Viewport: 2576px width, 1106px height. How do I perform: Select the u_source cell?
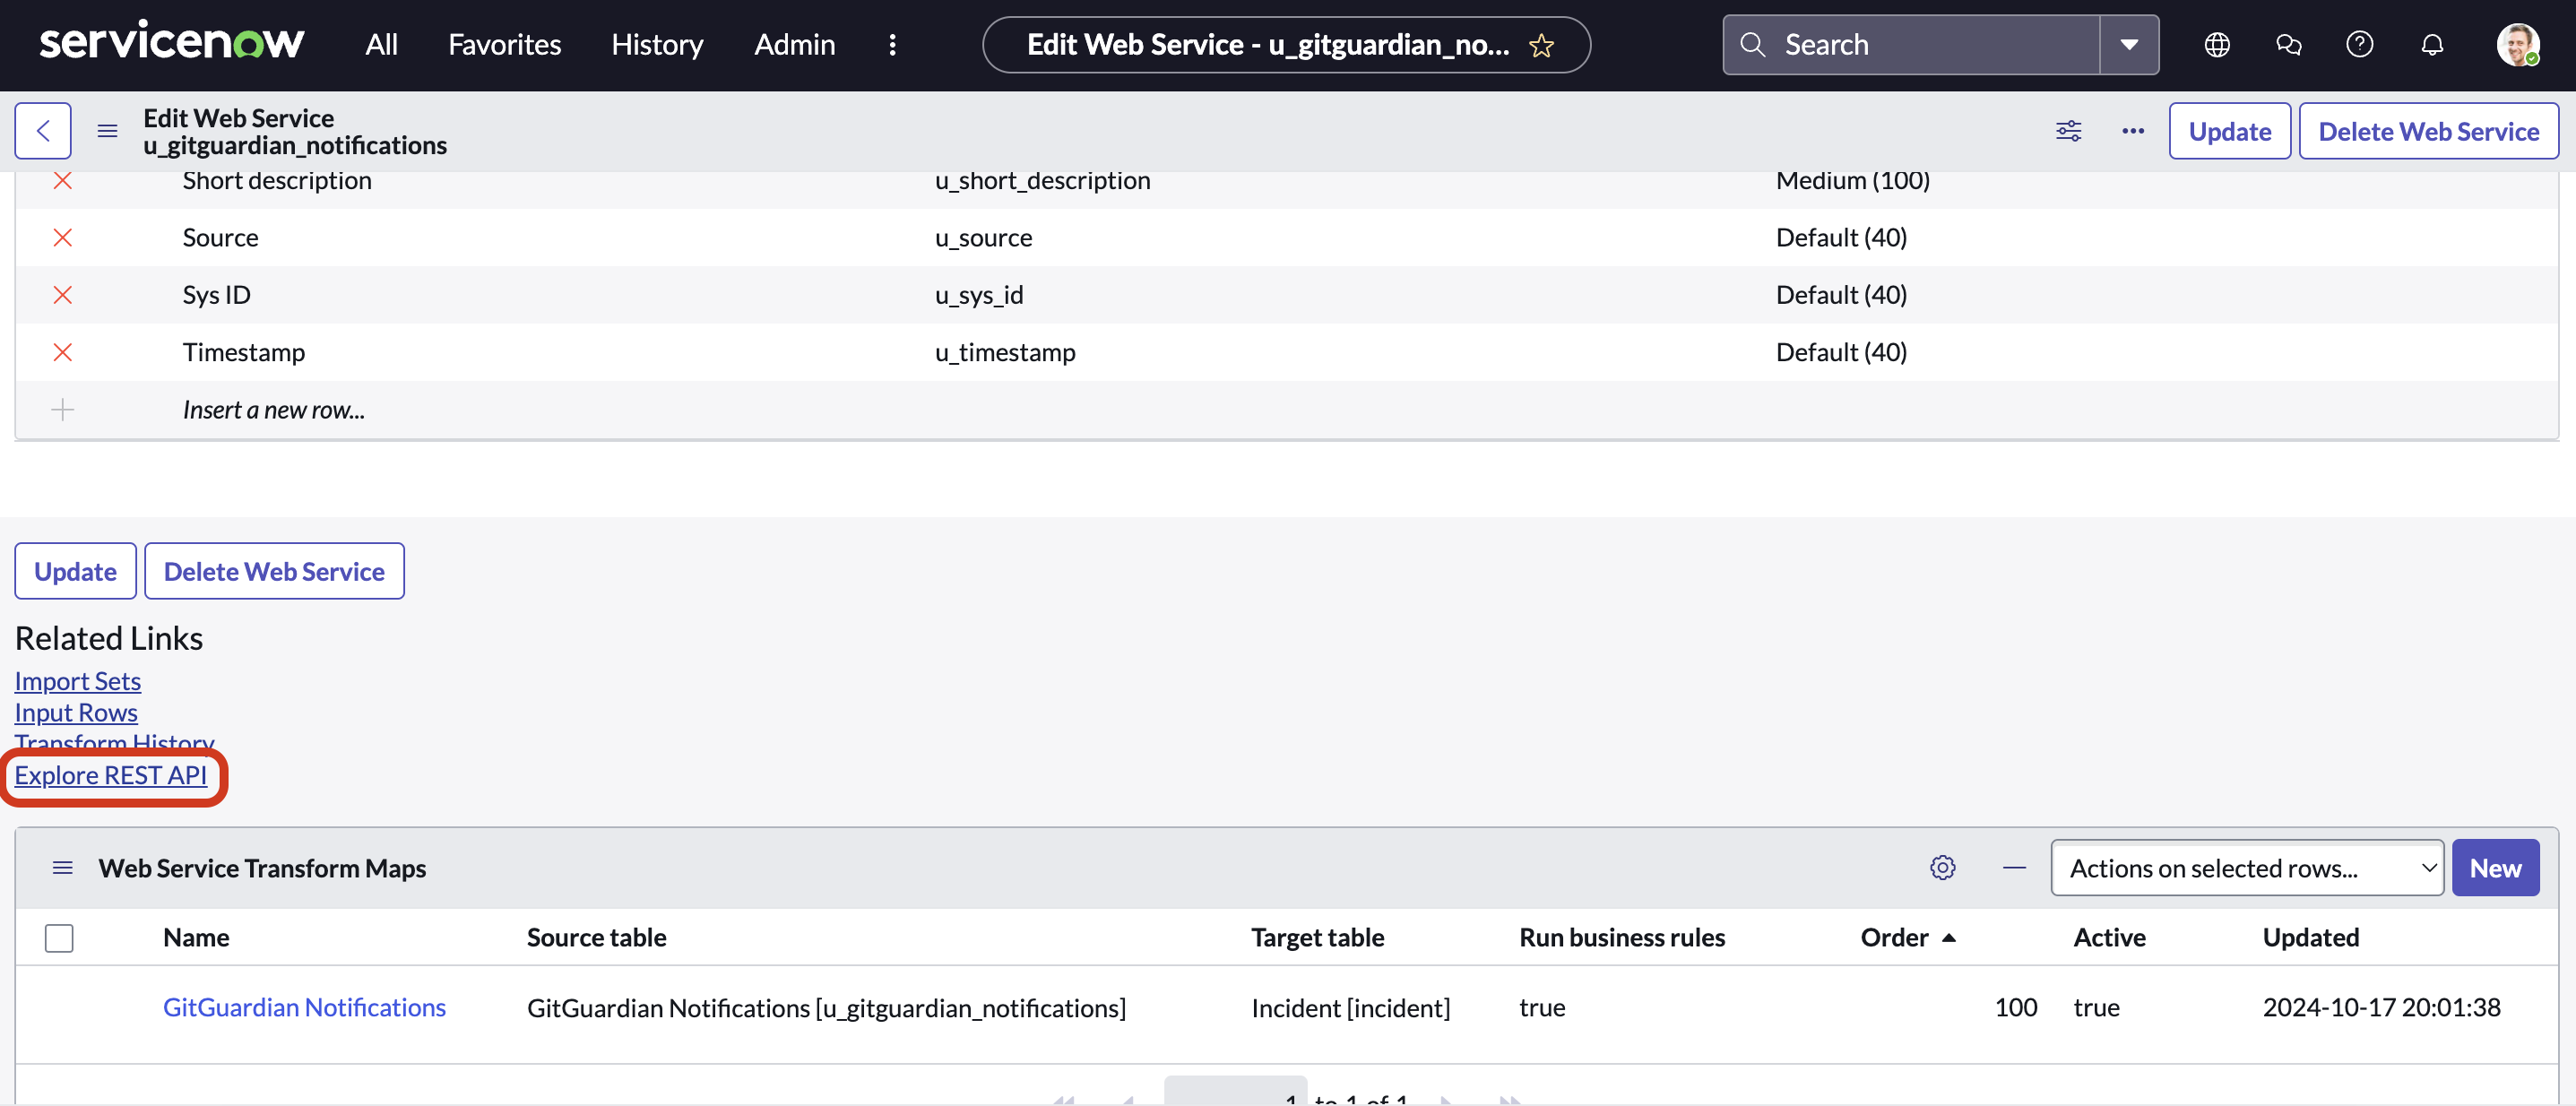983,238
